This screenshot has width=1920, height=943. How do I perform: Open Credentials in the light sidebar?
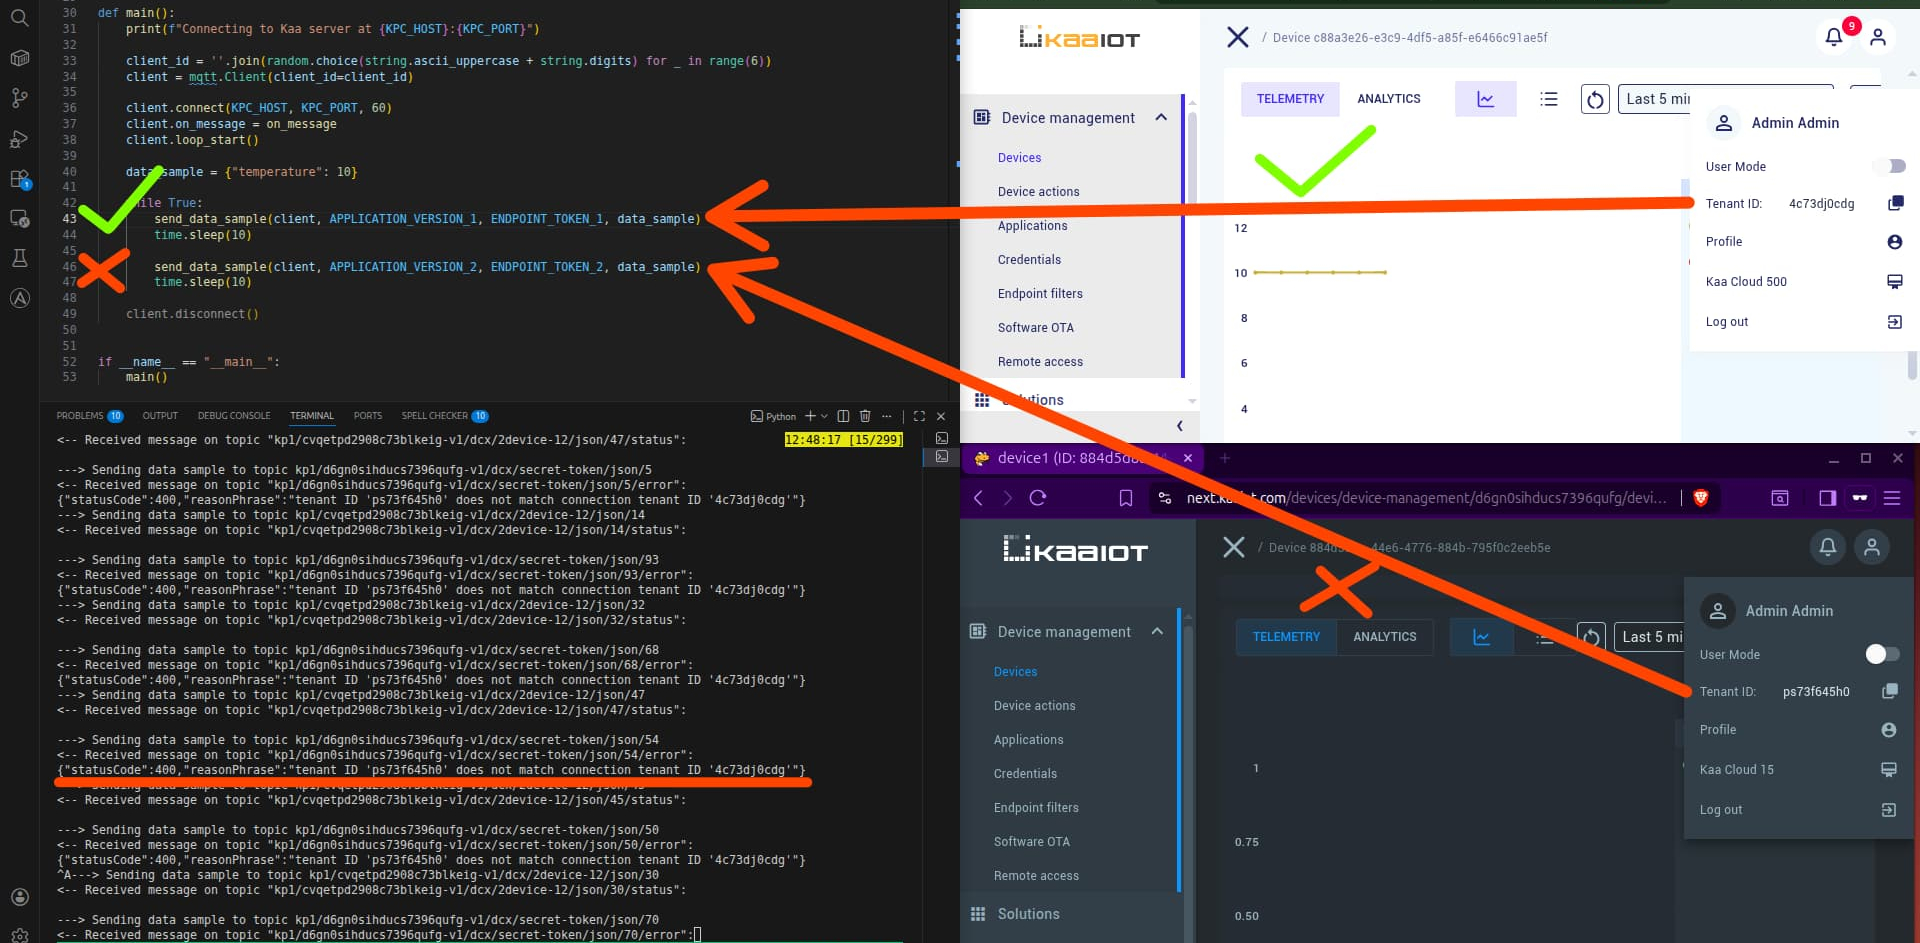pyautogui.click(x=1029, y=260)
